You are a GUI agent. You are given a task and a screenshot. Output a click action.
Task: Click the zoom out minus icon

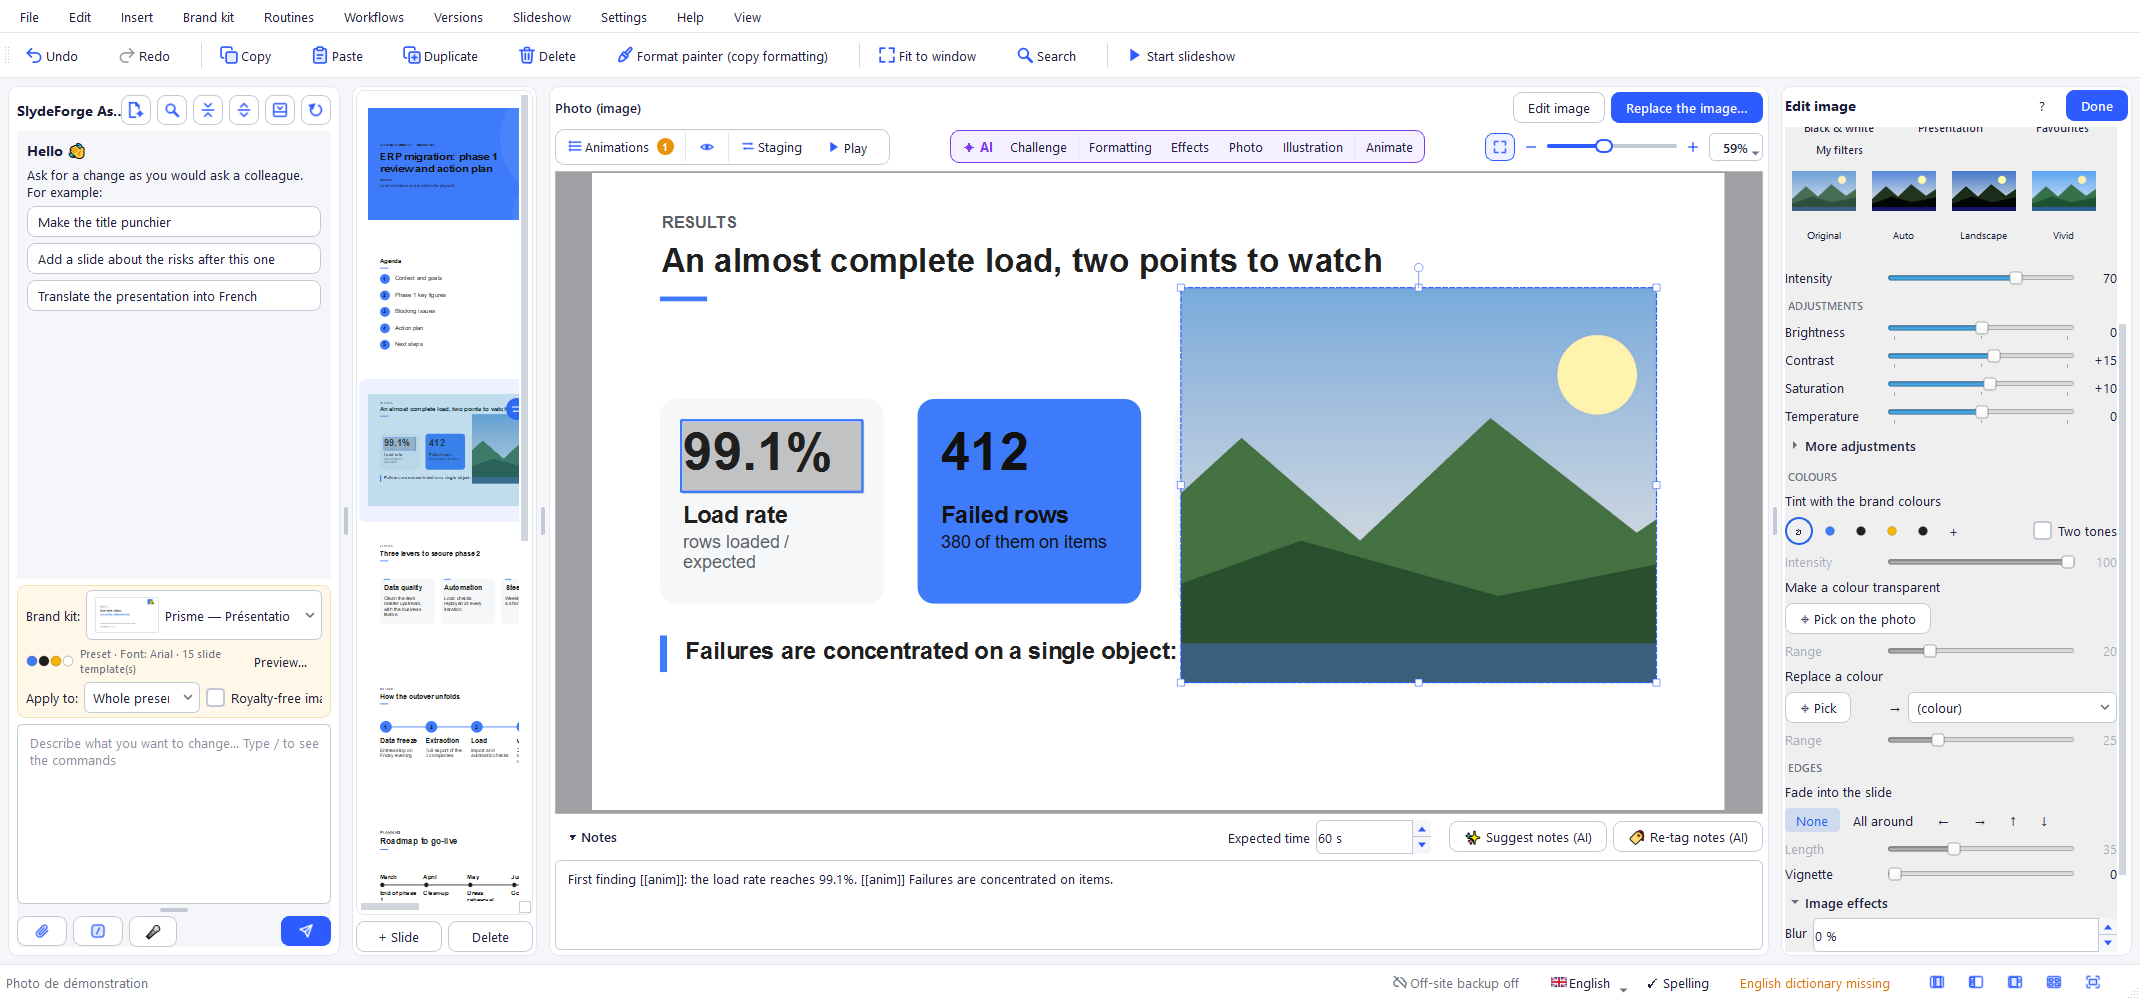click(1530, 147)
